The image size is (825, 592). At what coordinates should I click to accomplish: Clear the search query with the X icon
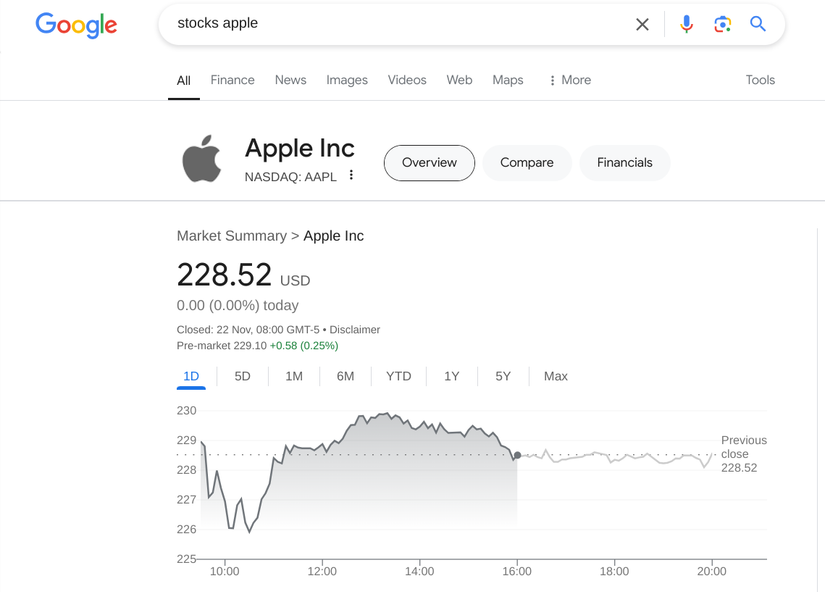pyautogui.click(x=642, y=24)
